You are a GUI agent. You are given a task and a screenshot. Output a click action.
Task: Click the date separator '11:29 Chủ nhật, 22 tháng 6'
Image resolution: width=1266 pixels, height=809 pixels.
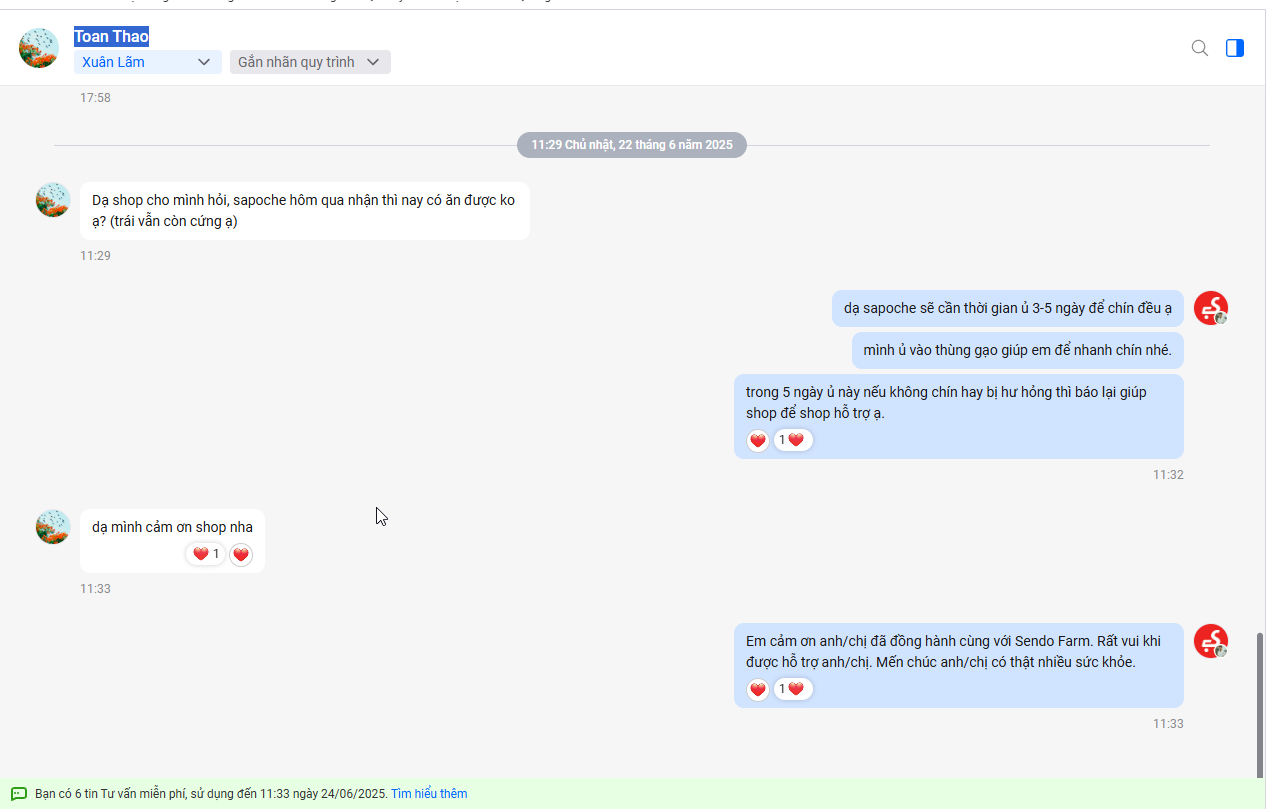(632, 145)
